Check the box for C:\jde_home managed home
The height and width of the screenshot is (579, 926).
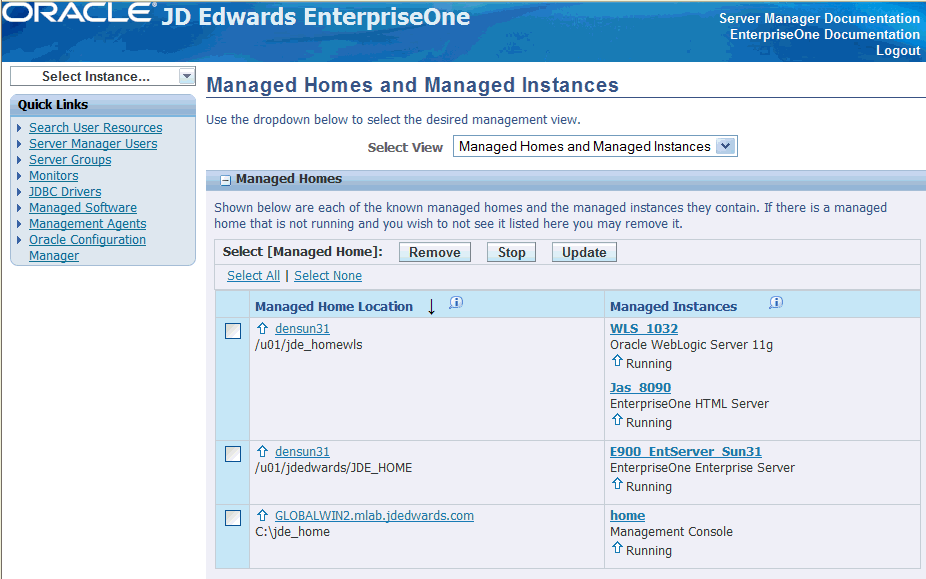pyautogui.click(x=233, y=518)
